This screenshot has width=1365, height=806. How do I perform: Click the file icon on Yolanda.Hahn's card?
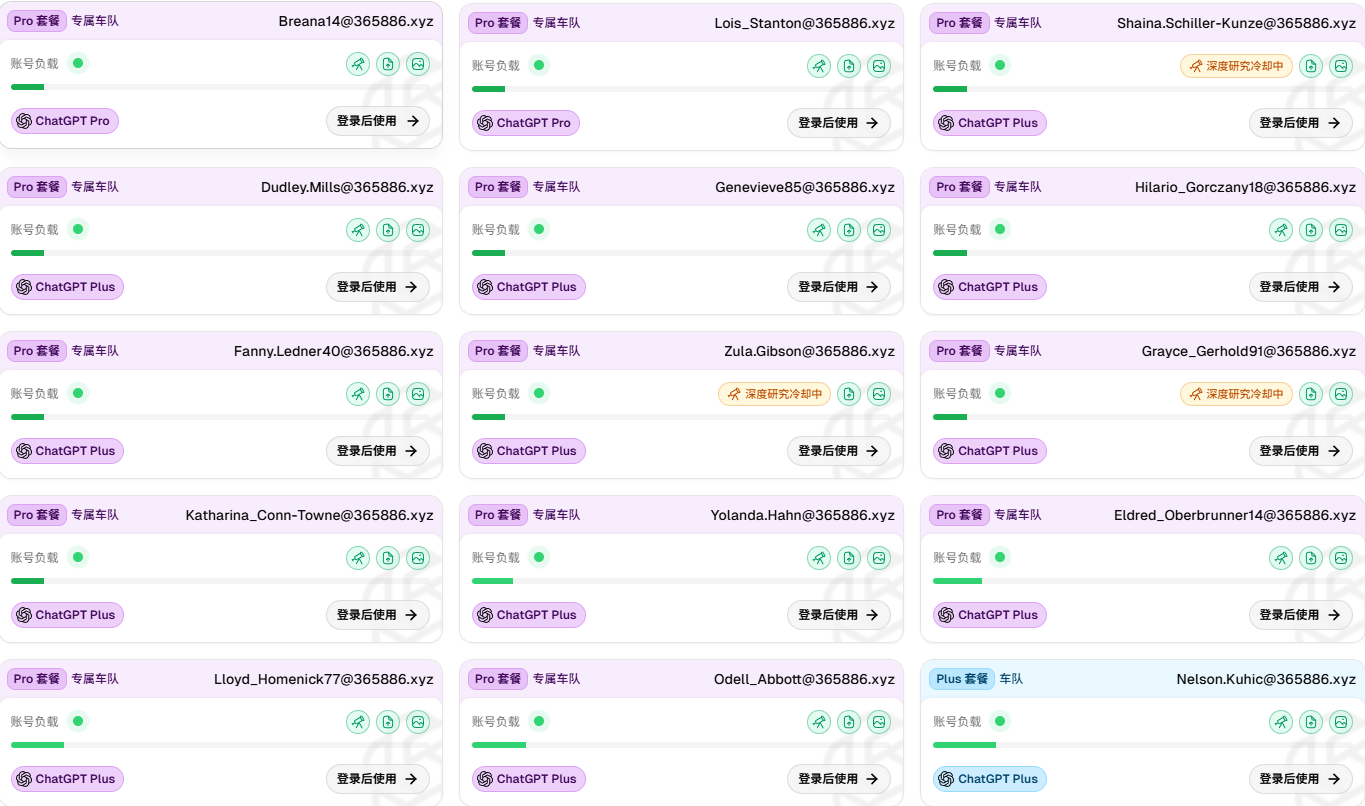(849, 558)
